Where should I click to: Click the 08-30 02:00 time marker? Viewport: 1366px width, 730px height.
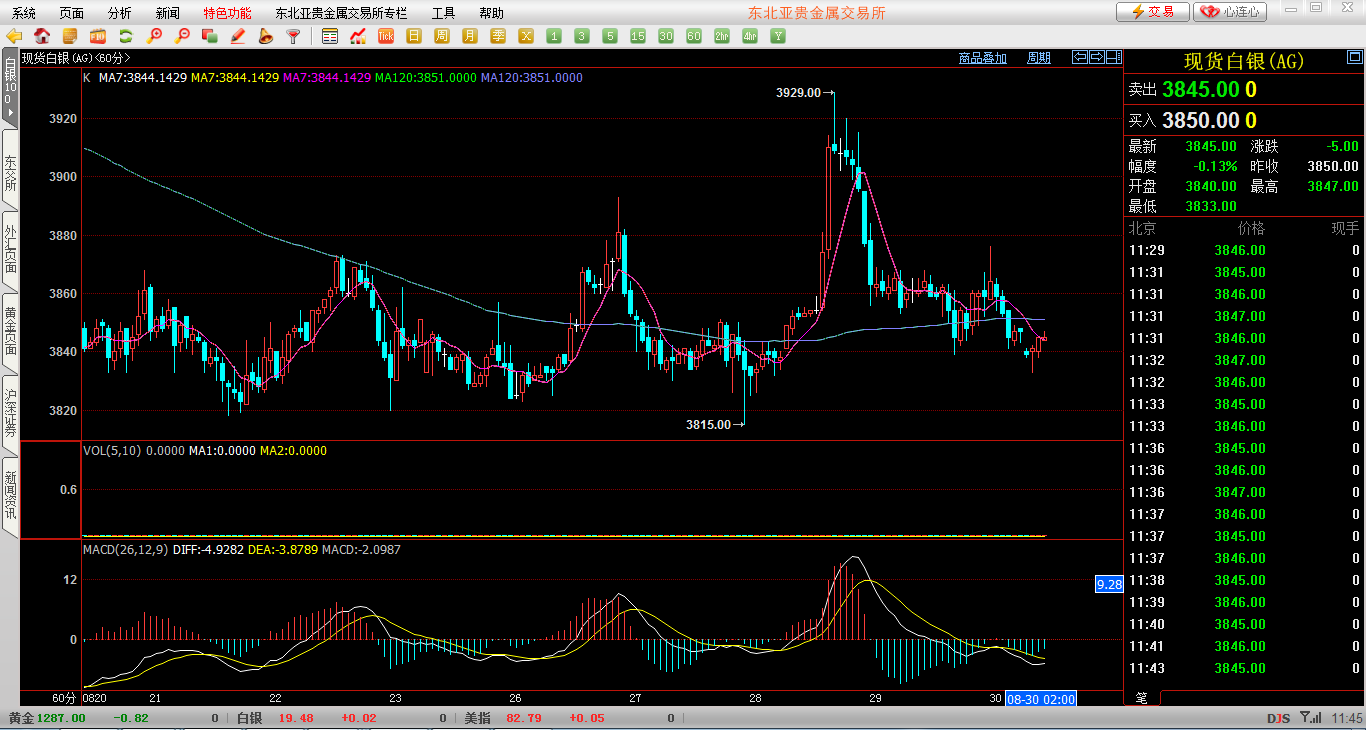(1041, 698)
